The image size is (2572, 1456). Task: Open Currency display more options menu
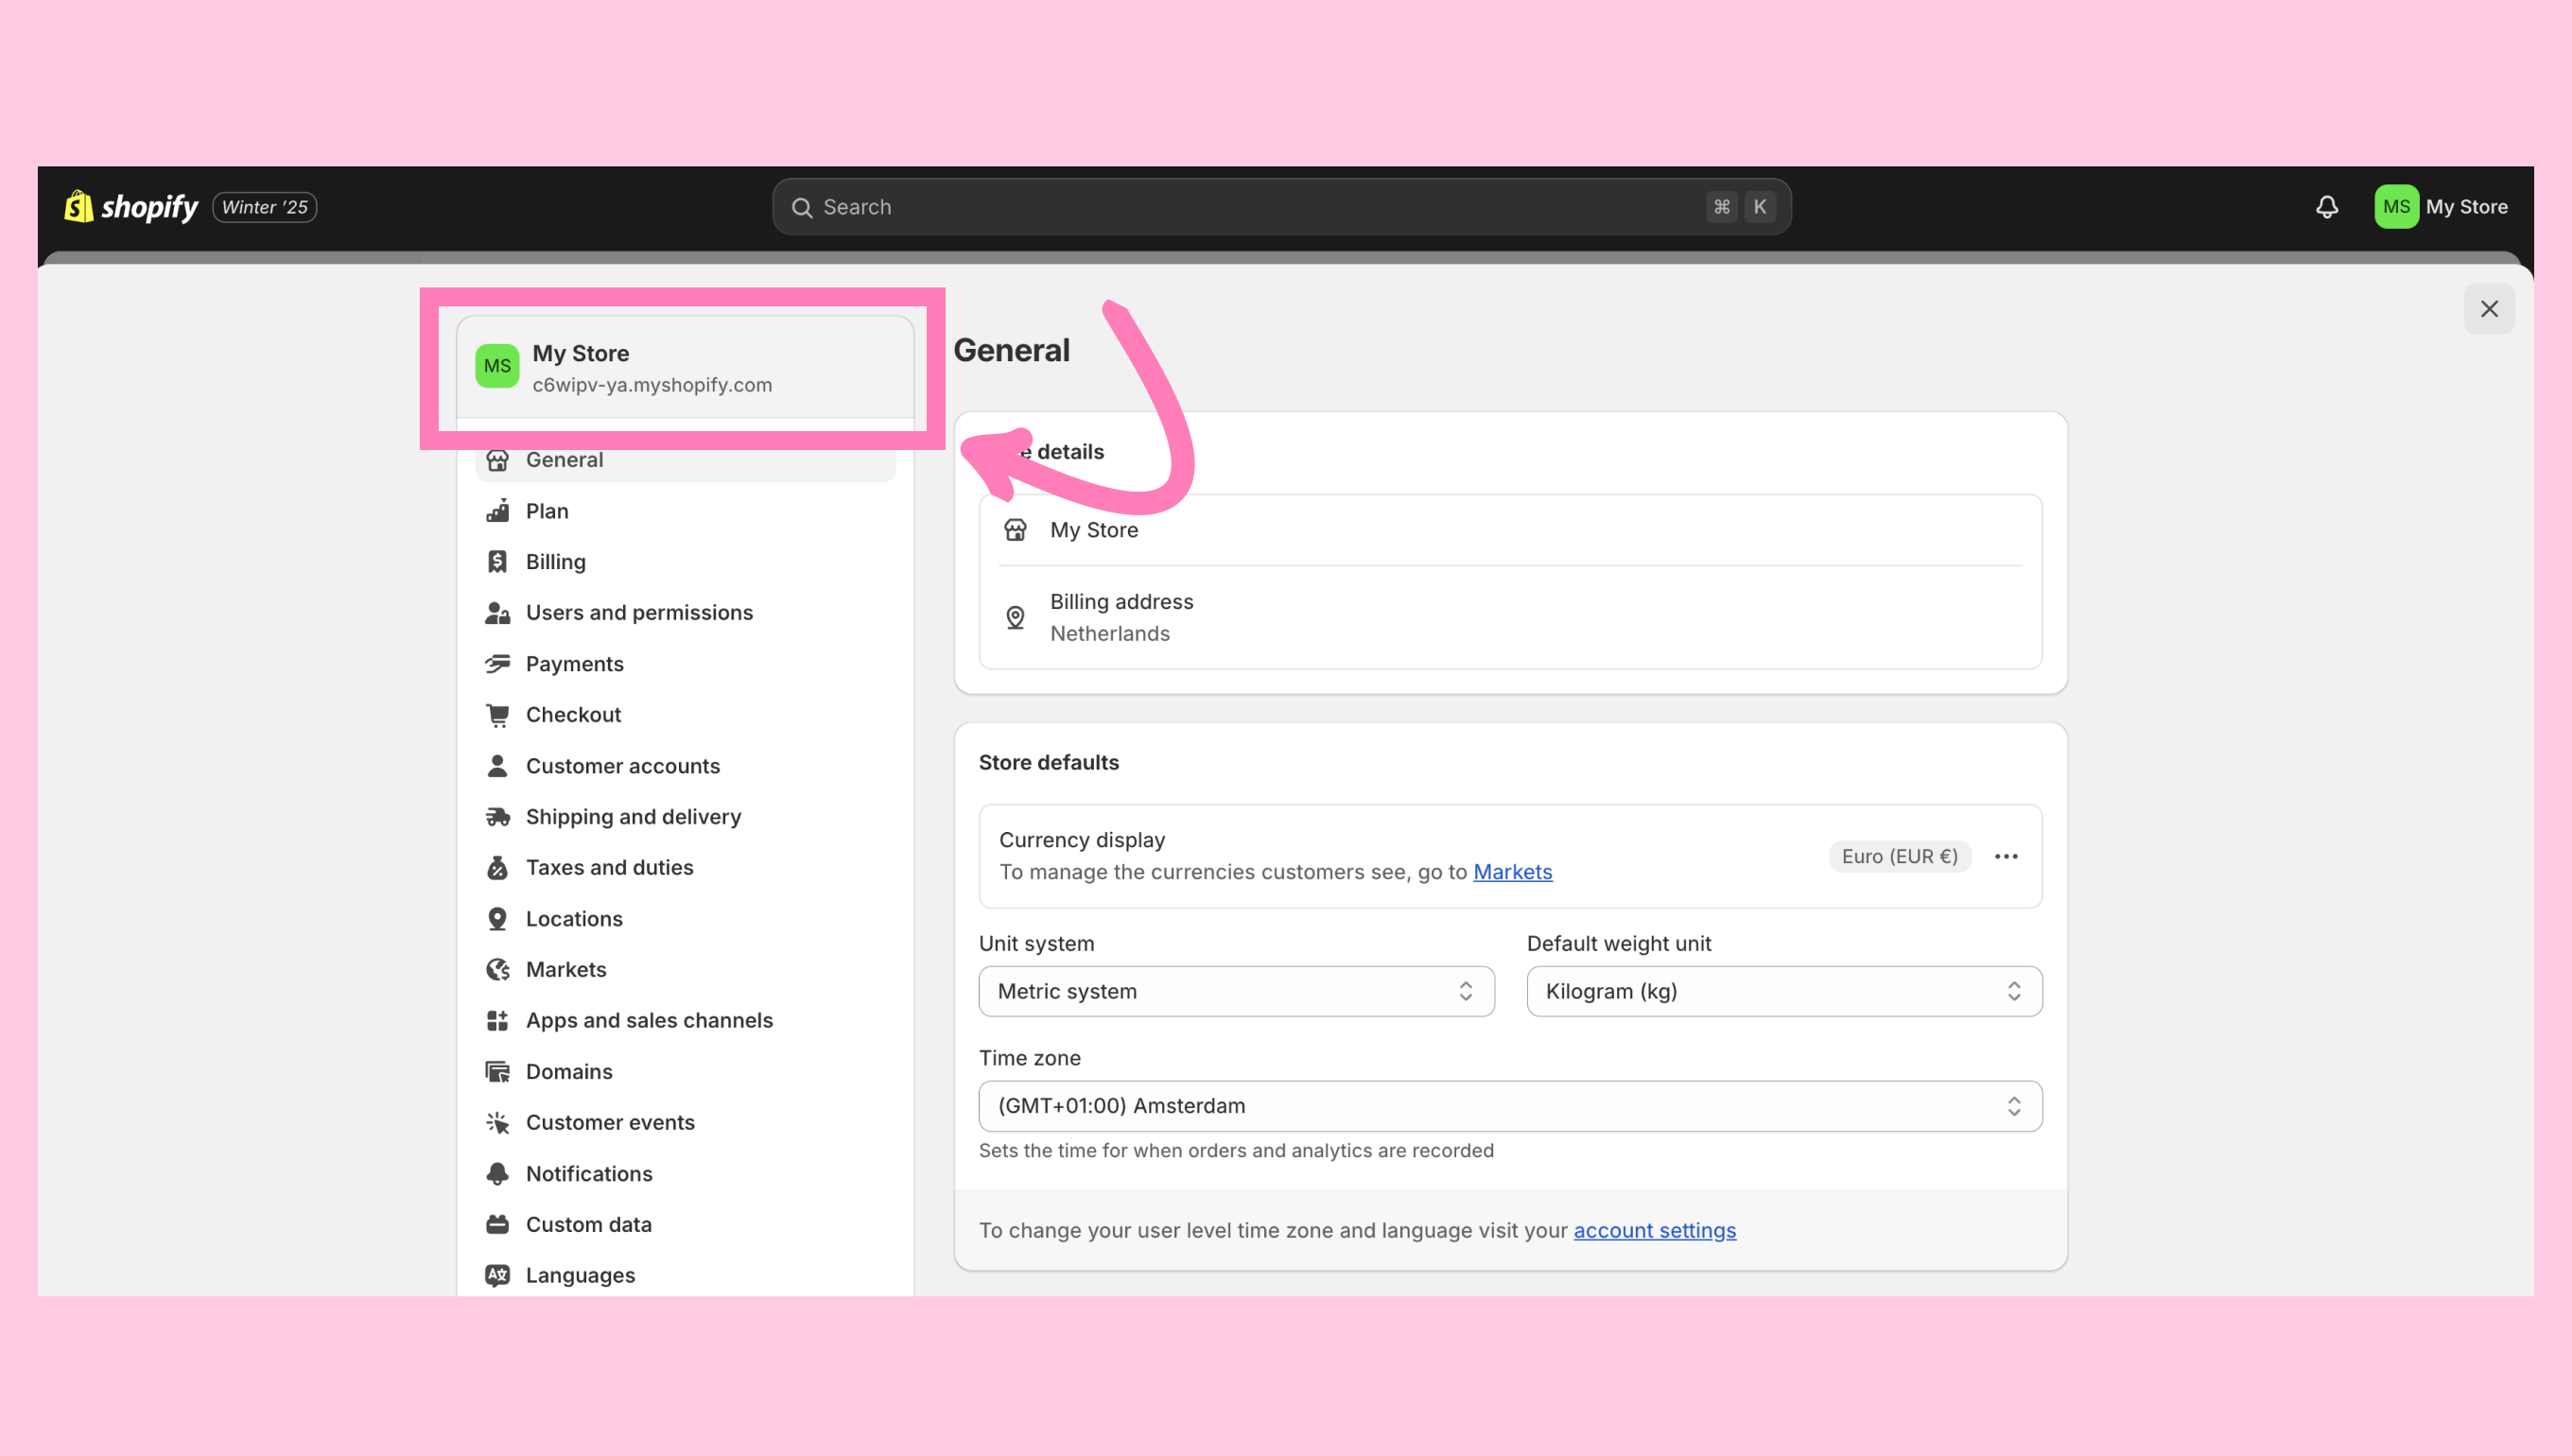(2005, 857)
